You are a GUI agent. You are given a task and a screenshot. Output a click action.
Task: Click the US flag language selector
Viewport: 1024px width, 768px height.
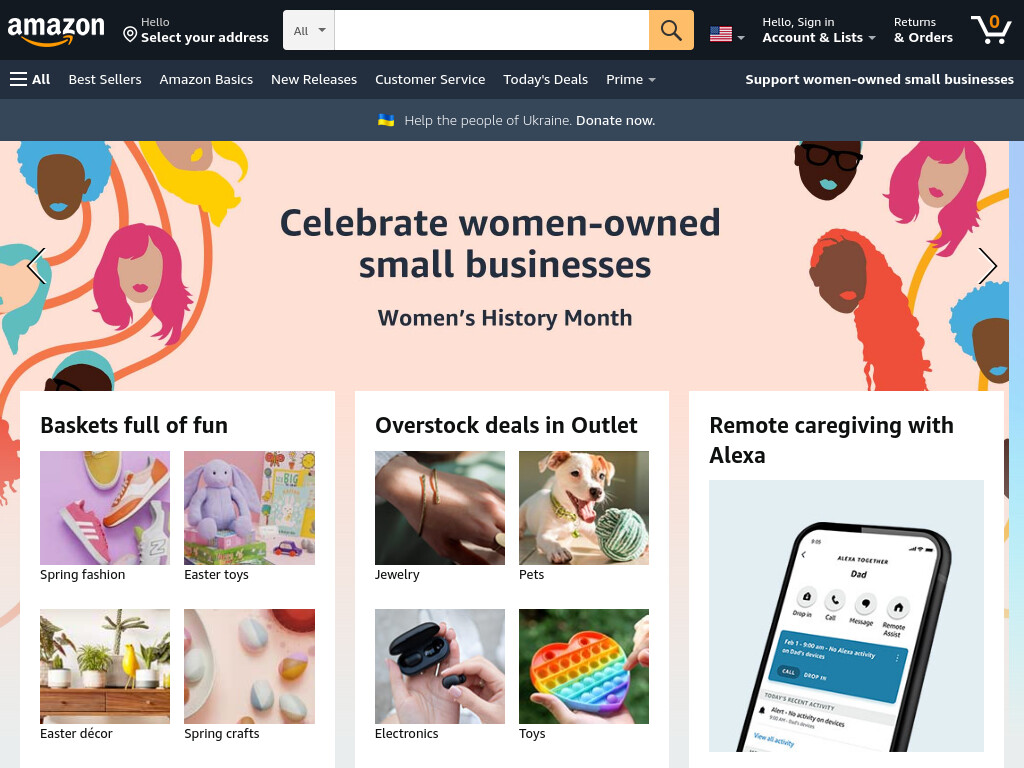(727, 34)
